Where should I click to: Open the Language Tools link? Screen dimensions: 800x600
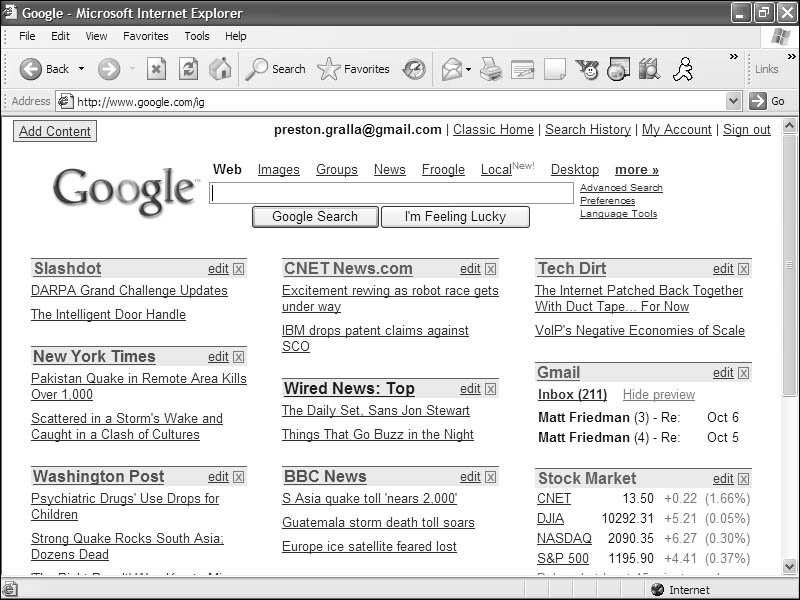coord(618,214)
